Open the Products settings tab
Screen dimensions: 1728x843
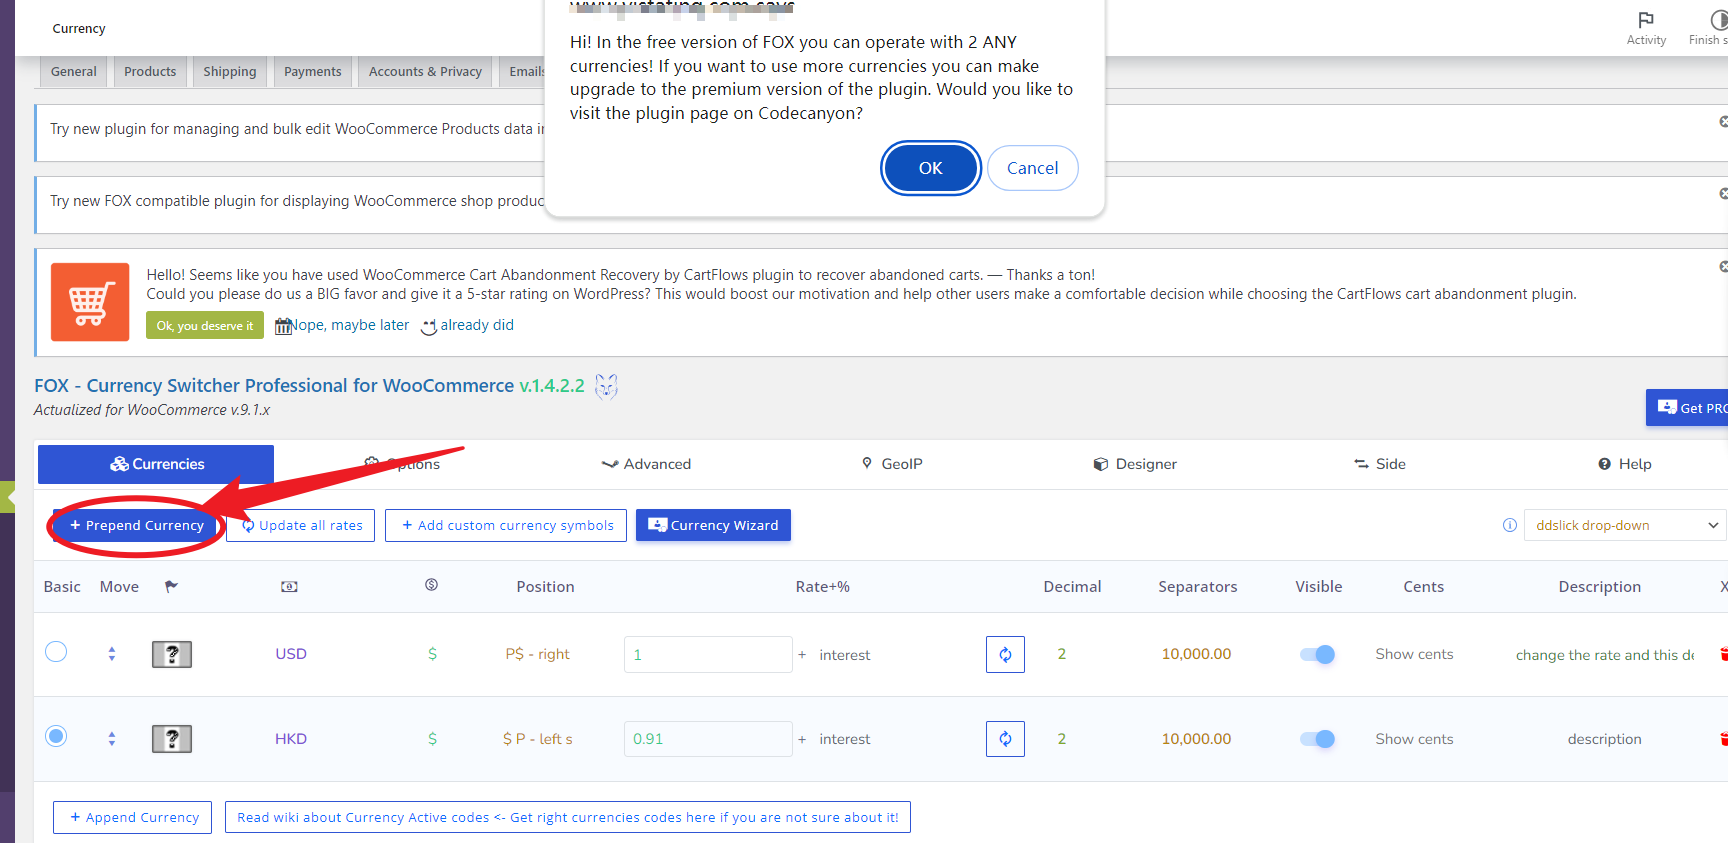click(x=150, y=72)
